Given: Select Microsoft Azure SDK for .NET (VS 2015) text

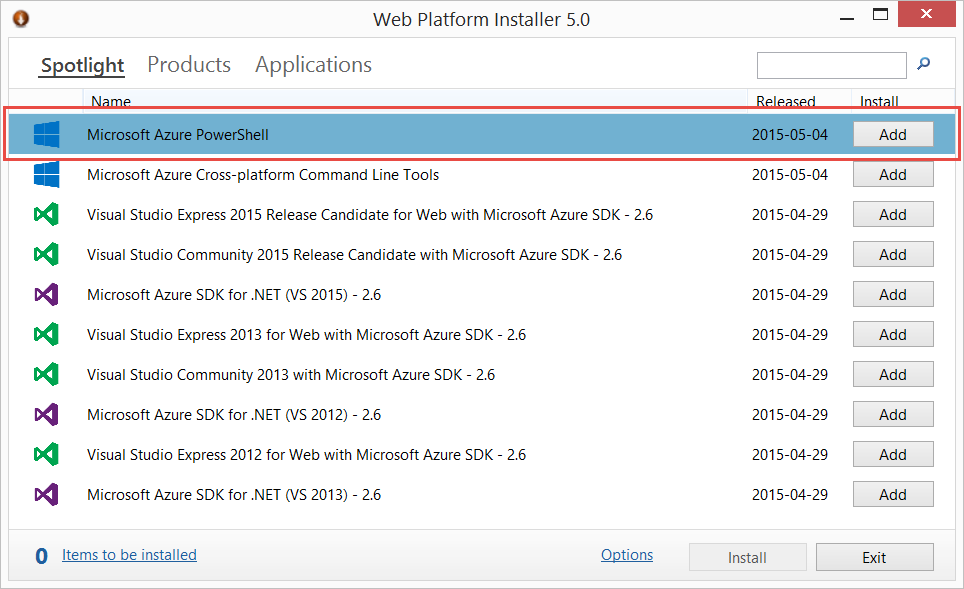Looking at the screenshot, I should coord(234,294).
